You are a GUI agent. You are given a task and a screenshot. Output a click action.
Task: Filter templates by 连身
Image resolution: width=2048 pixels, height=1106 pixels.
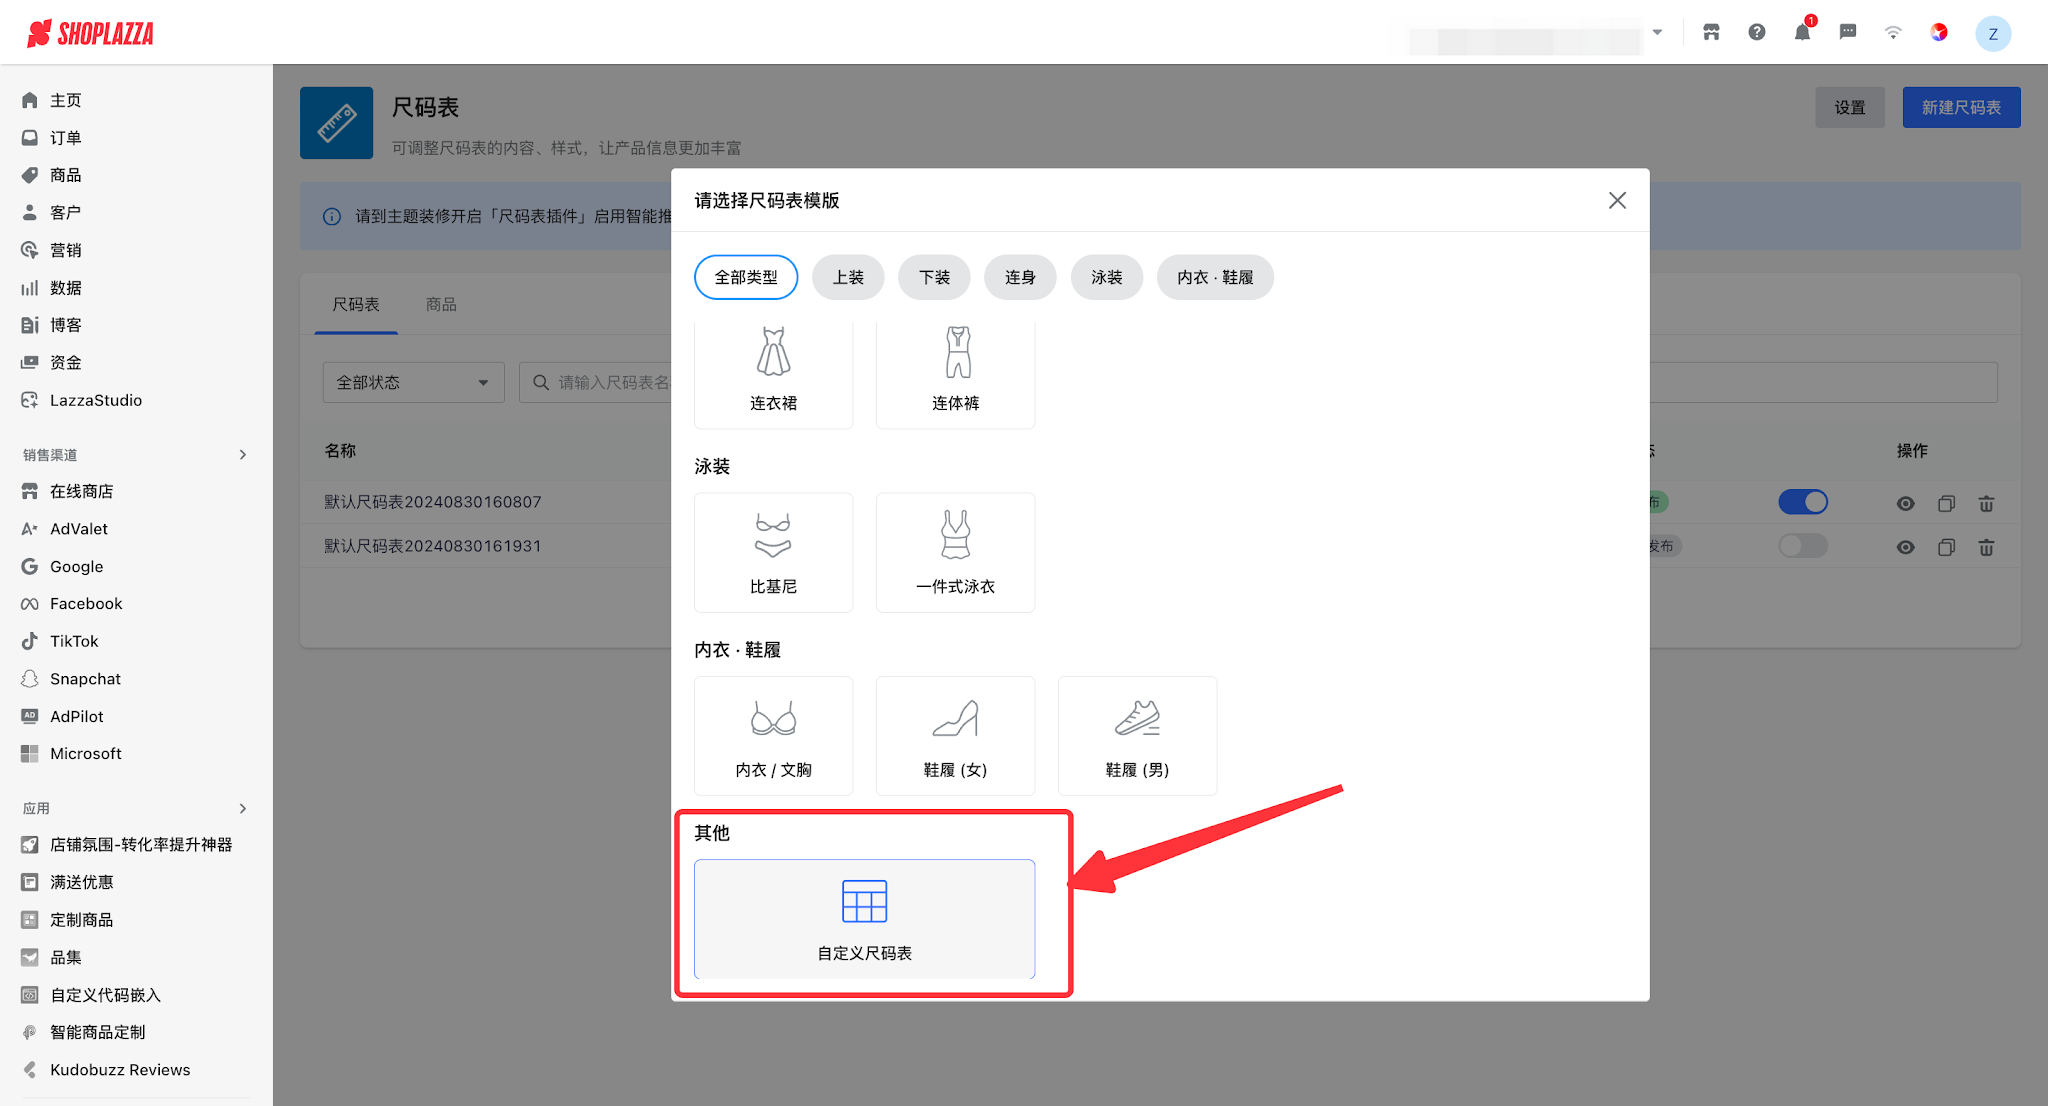pyautogui.click(x=1020, y=277)
